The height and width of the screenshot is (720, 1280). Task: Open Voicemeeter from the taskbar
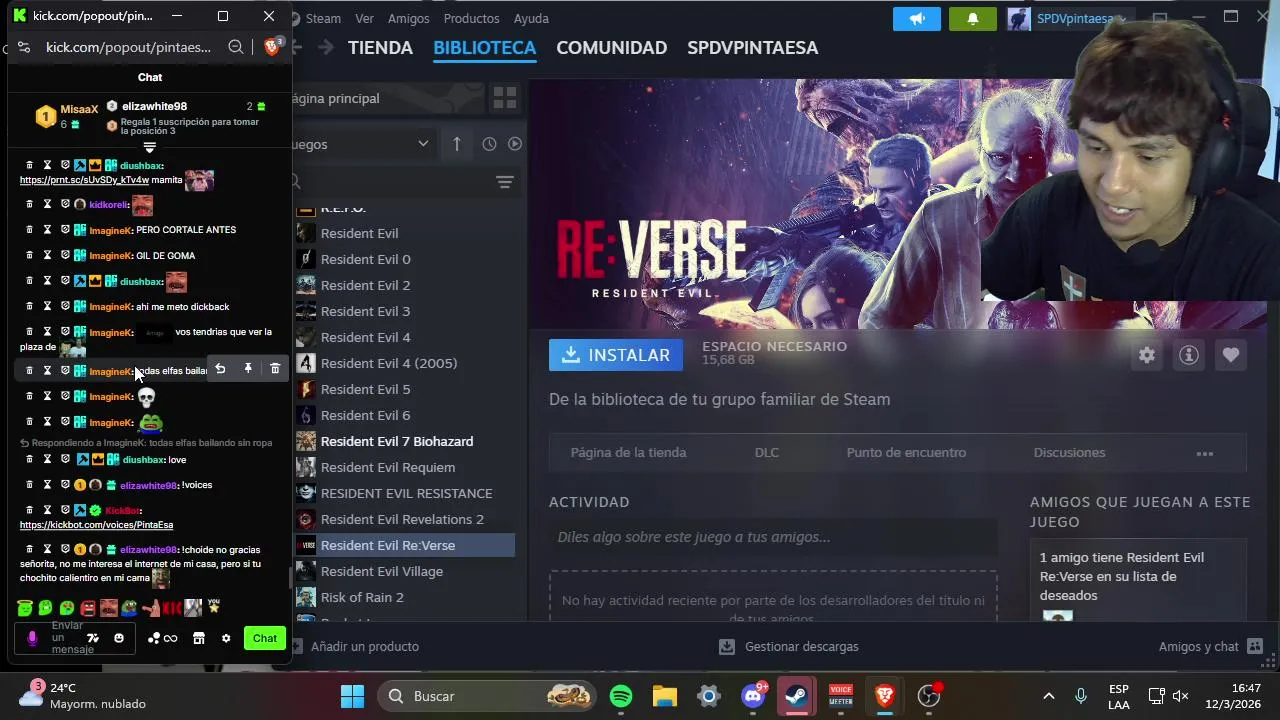click(841, 696)
